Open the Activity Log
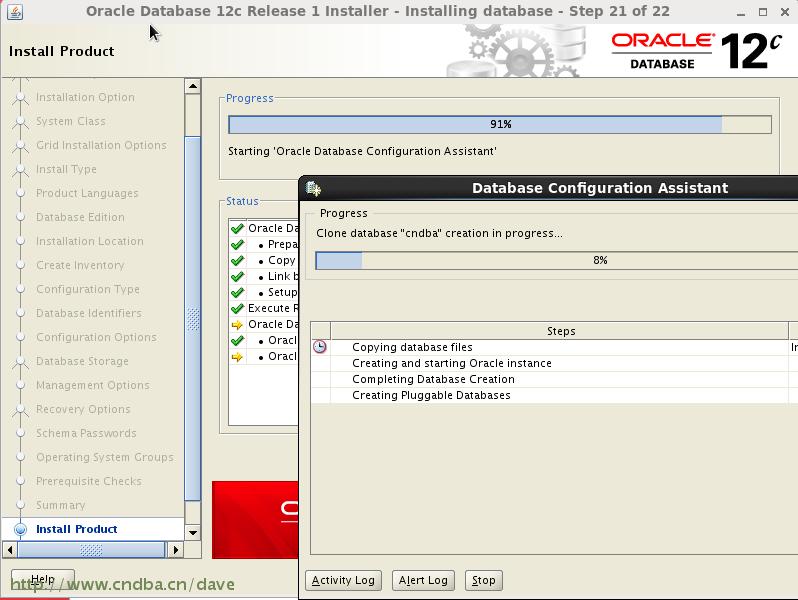 [343, 580]
